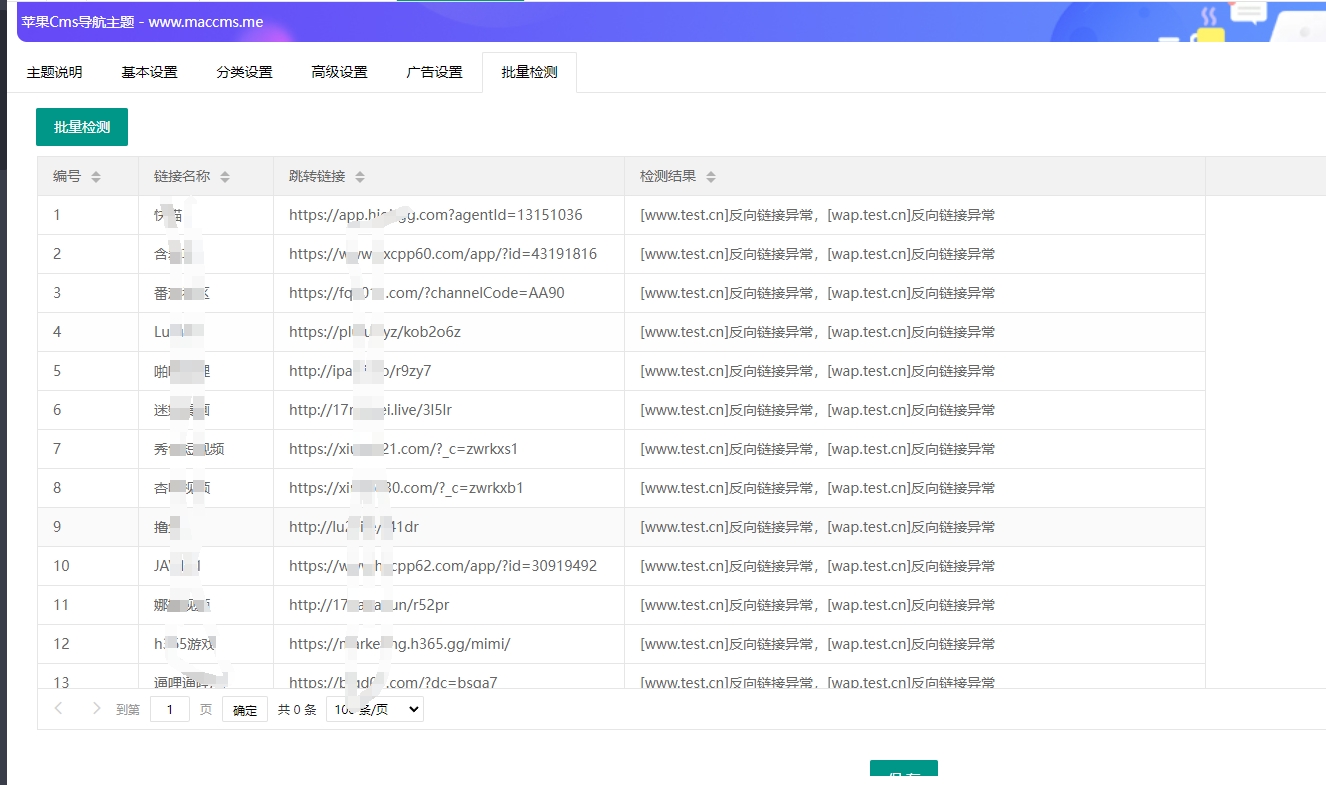Go to the previous page with the left arrow
Image resolution: width=1326 pixels, height=785 pixels.
(x=59, y=708)
